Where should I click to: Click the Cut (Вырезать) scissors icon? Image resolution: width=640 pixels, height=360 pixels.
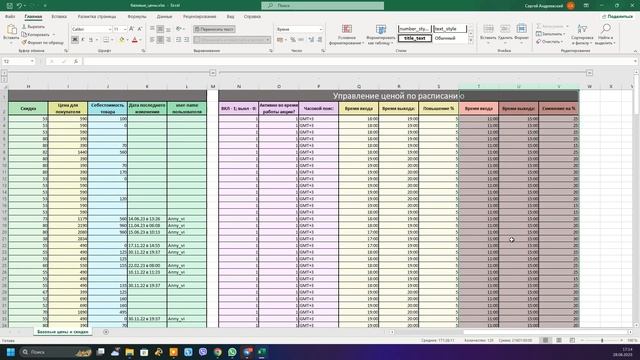click(x=24, y=27)
